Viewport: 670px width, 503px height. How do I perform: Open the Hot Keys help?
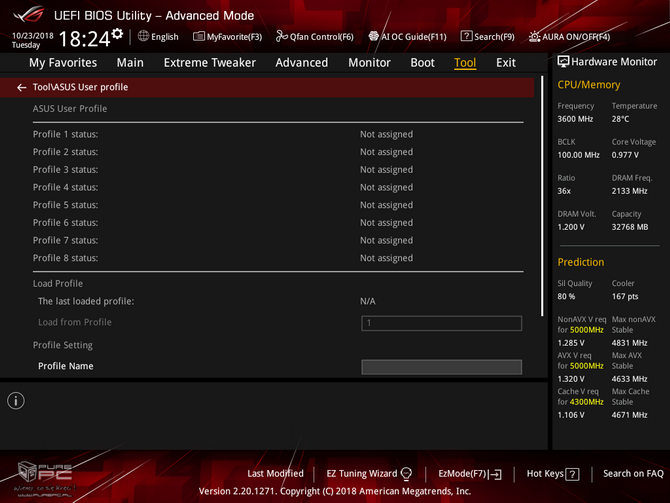tap(545, 474)
